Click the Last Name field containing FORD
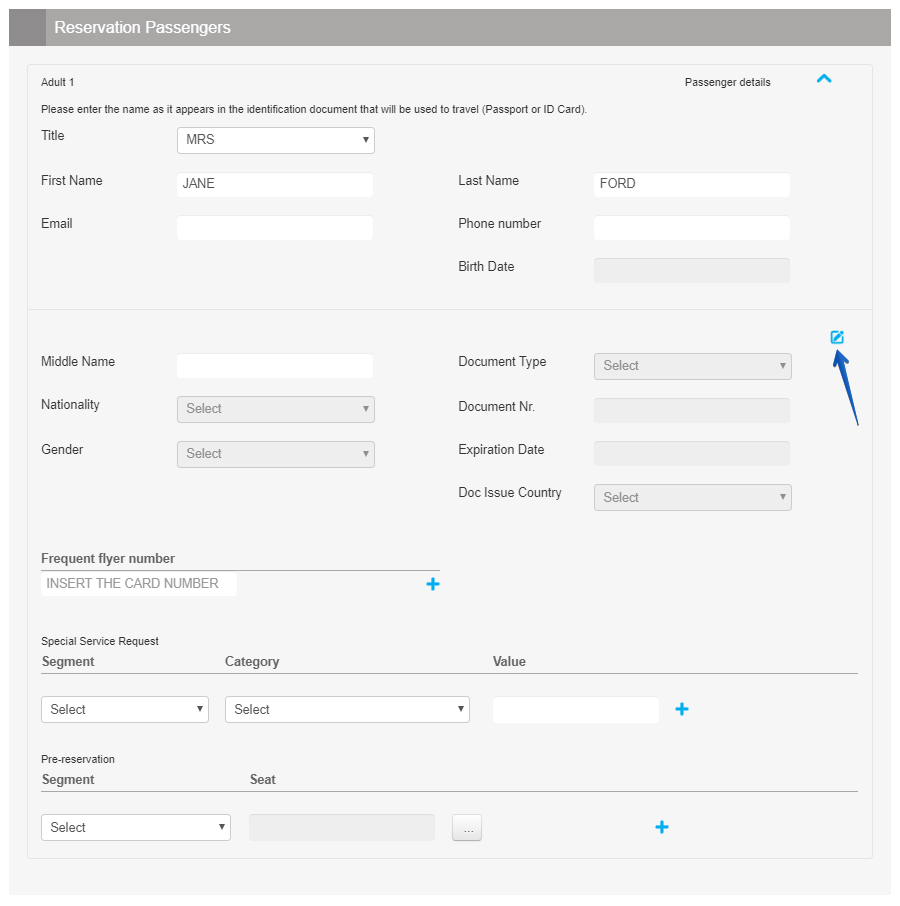 pos(692,185)
